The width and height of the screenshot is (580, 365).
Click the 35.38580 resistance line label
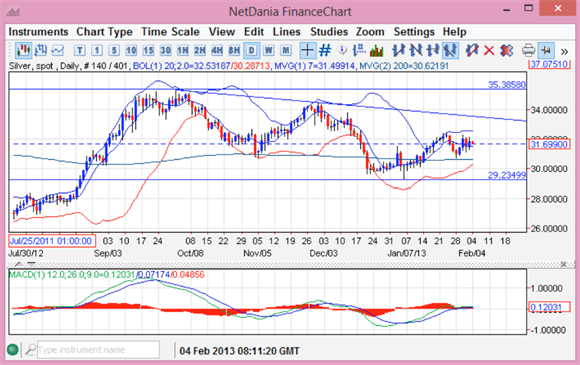pyautogui.click(x=506, y=85)
